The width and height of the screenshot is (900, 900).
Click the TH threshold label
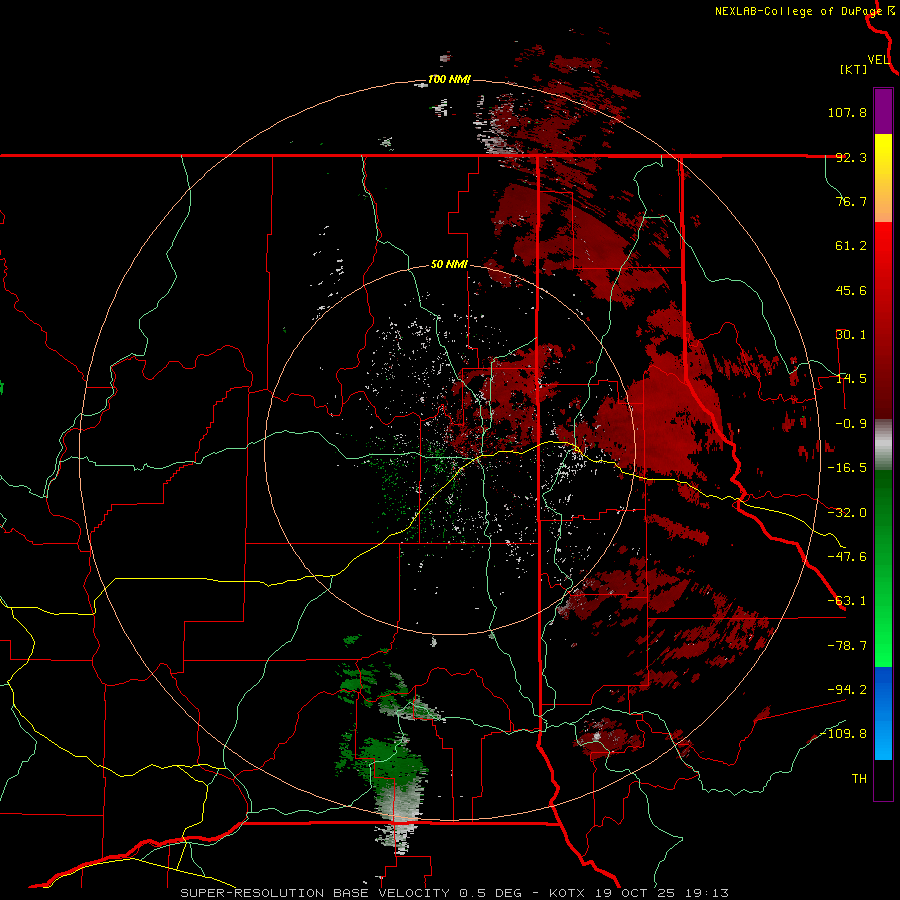click(859, 779)
